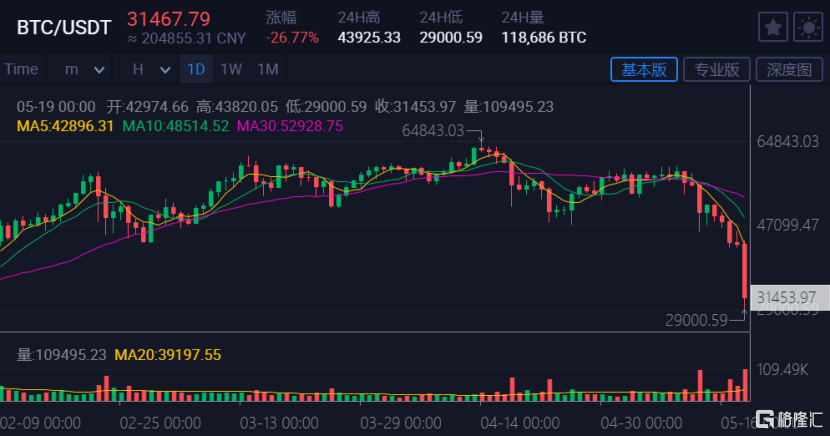
Task: Select the 1W timeframe
Action: 231,69
